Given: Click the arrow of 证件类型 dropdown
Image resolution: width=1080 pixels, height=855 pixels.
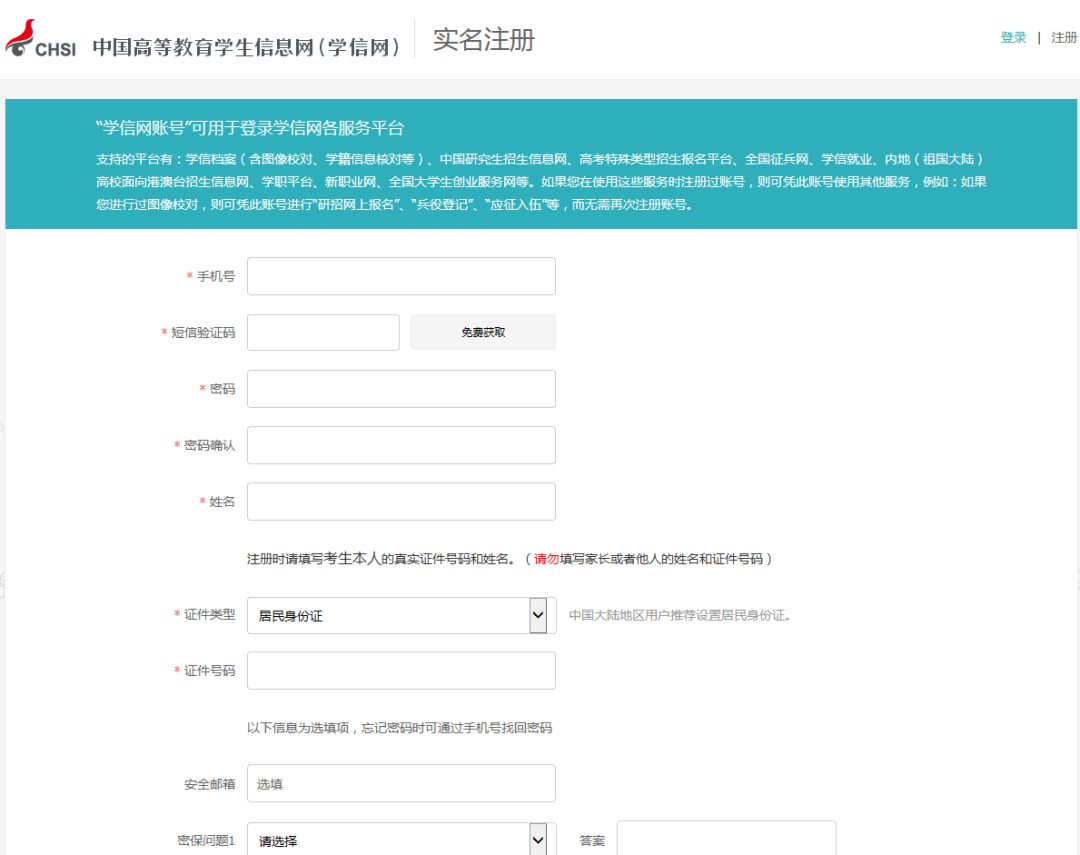Looking at the screenshot, I should 538,616.
